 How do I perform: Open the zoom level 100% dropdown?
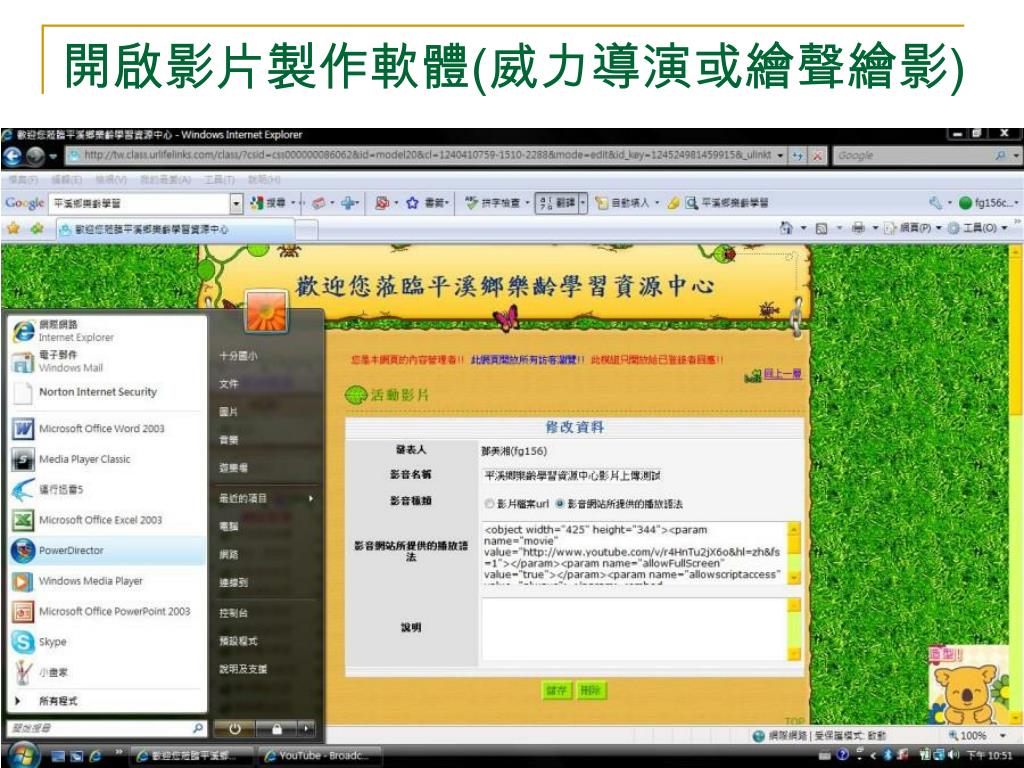pos(1004,735)
